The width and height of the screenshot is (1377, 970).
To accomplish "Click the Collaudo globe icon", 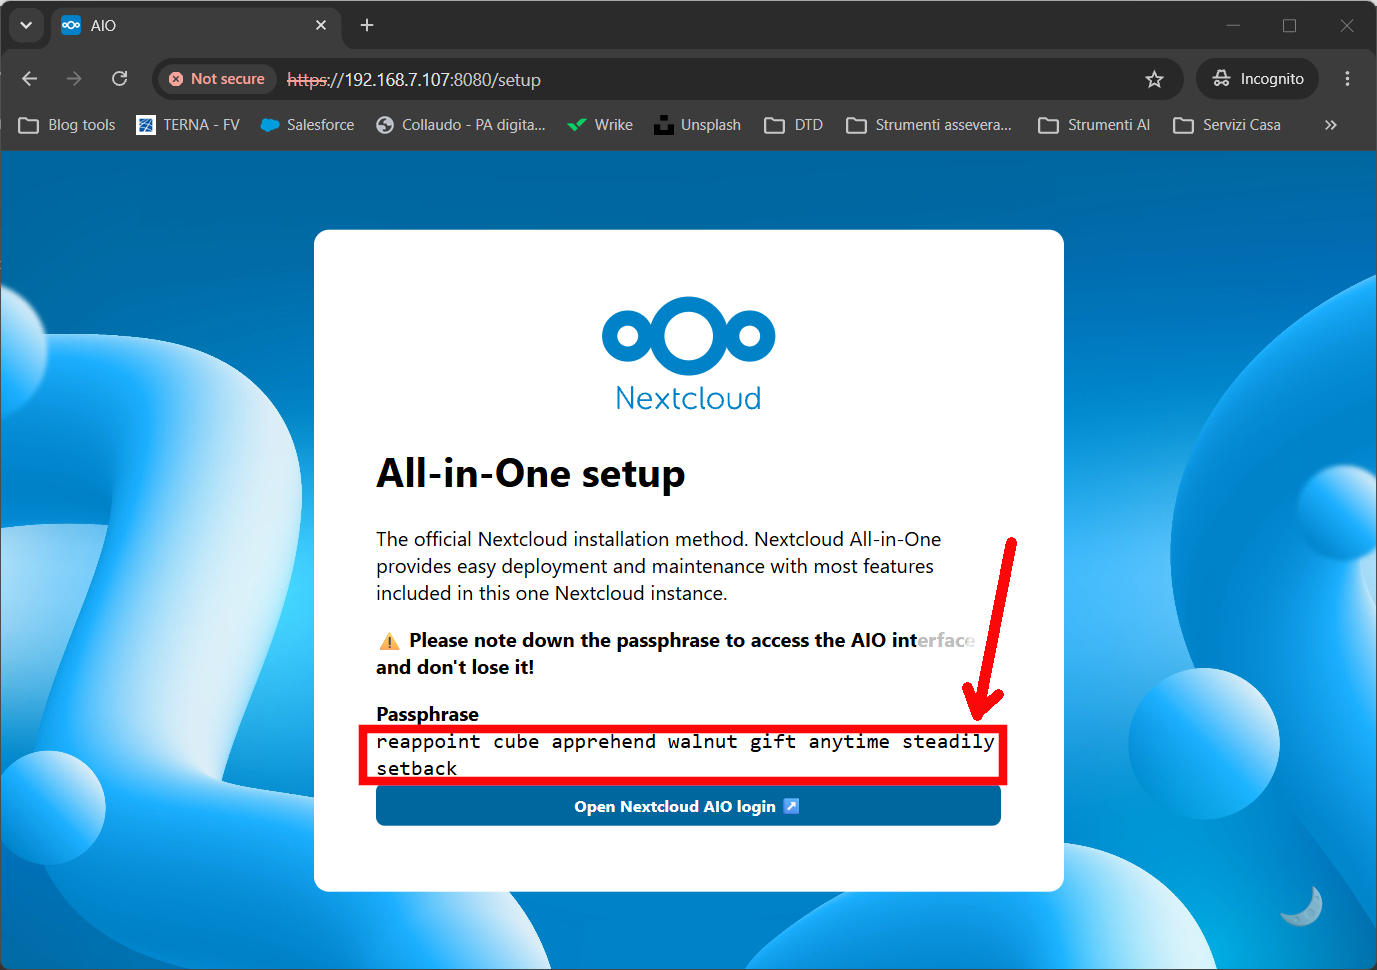I will pos(385,125).
